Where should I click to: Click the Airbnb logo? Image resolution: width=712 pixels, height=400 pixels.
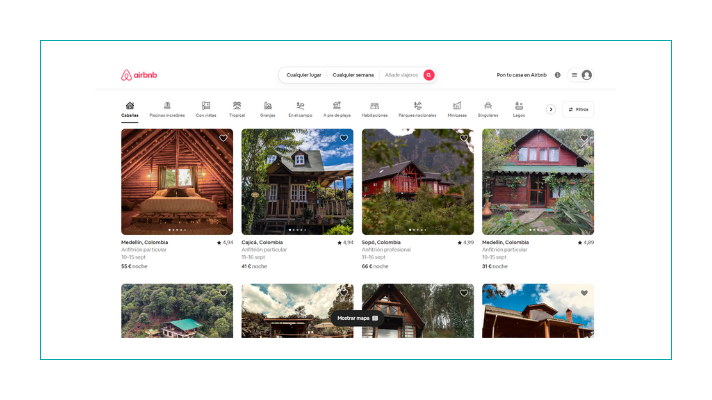pos(139,75)
